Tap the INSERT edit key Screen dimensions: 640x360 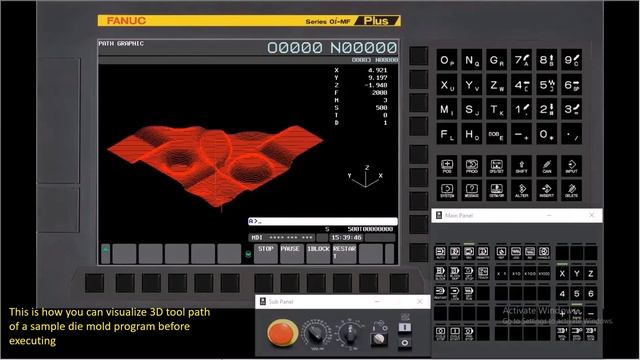click(x=547, y=191)
